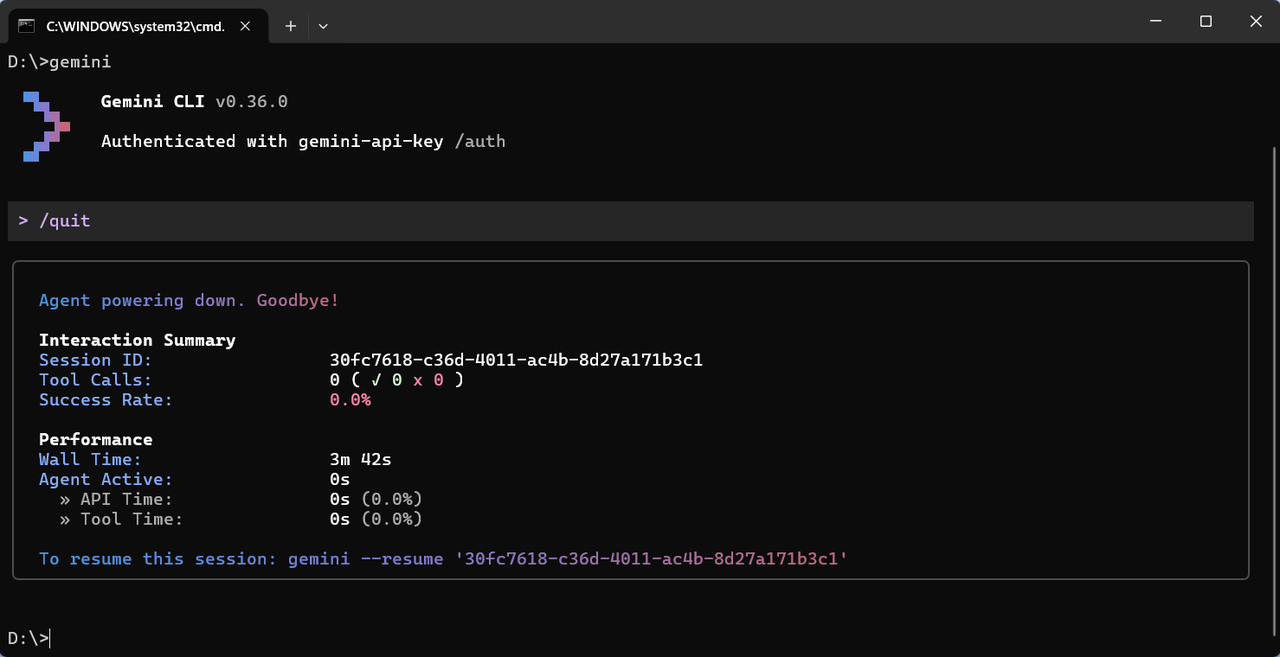Click the 'Performance' heading
Viewport: 1280px width, 657px height.
[96, 440]
